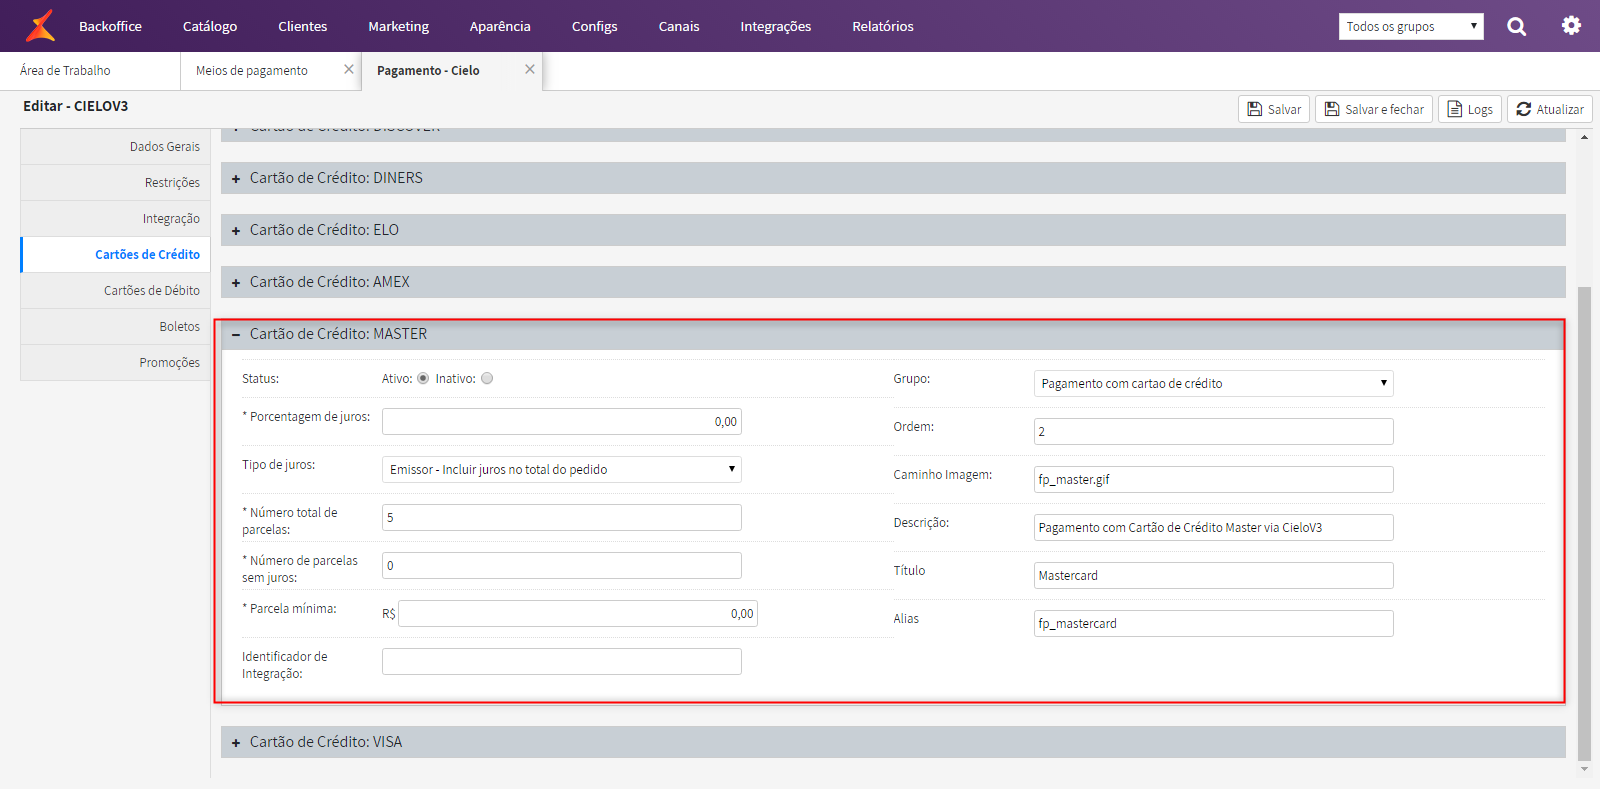Image resolution: width=1600 pixels, height=789 pixels.
Task: Open the Catálogo menu
Action: tap(210, 26)
